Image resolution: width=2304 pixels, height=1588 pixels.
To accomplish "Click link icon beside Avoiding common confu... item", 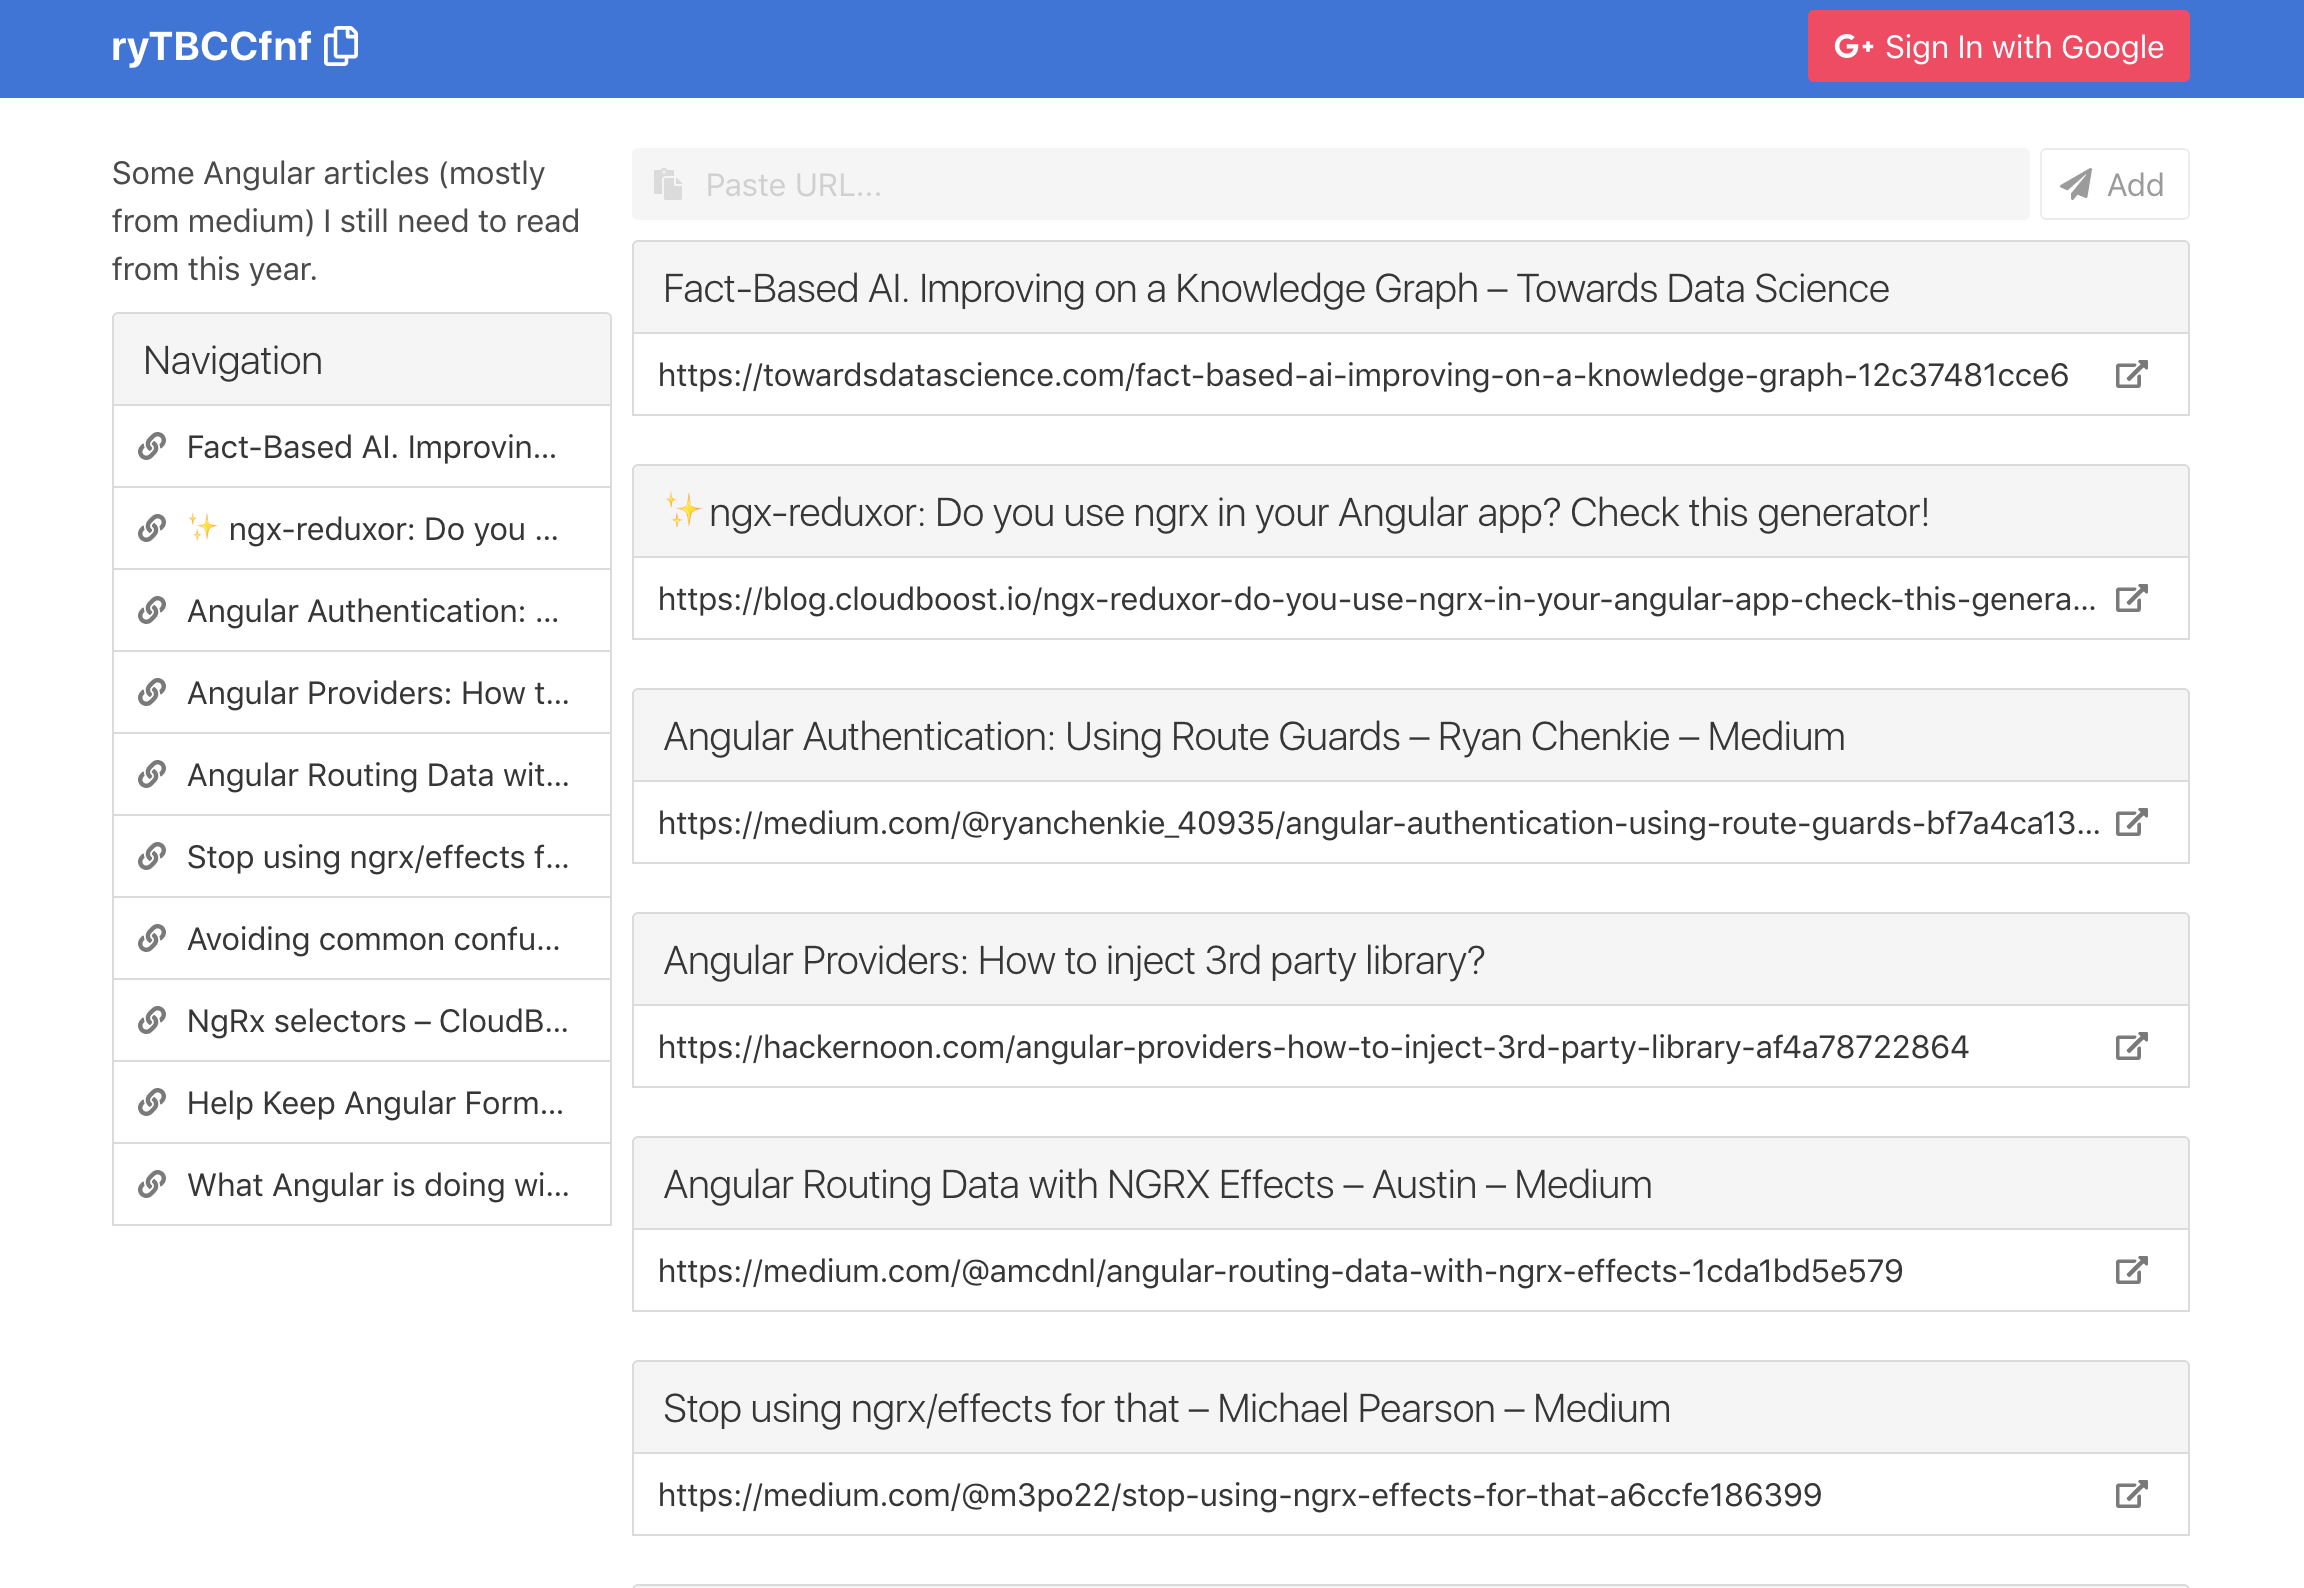I will click(152, 938).
